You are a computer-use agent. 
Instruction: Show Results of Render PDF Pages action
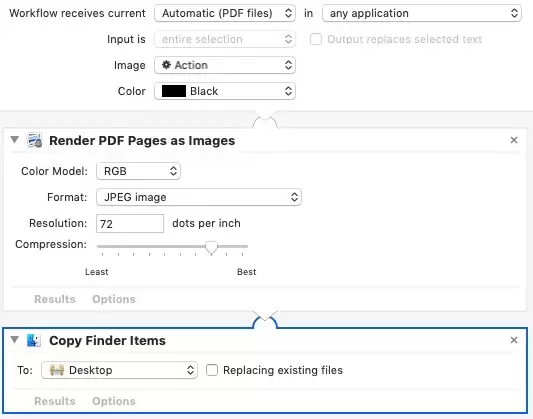pos(55,299)
